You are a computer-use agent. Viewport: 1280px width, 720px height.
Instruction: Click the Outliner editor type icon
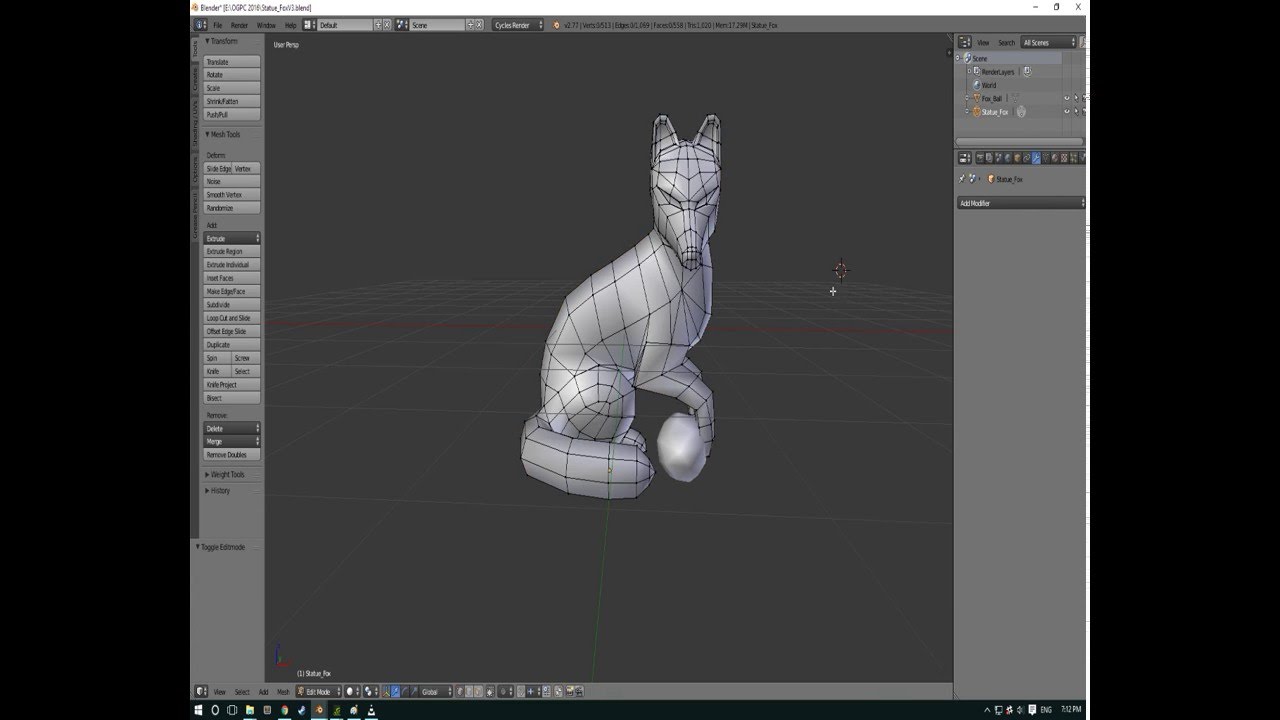coord(965,42)
